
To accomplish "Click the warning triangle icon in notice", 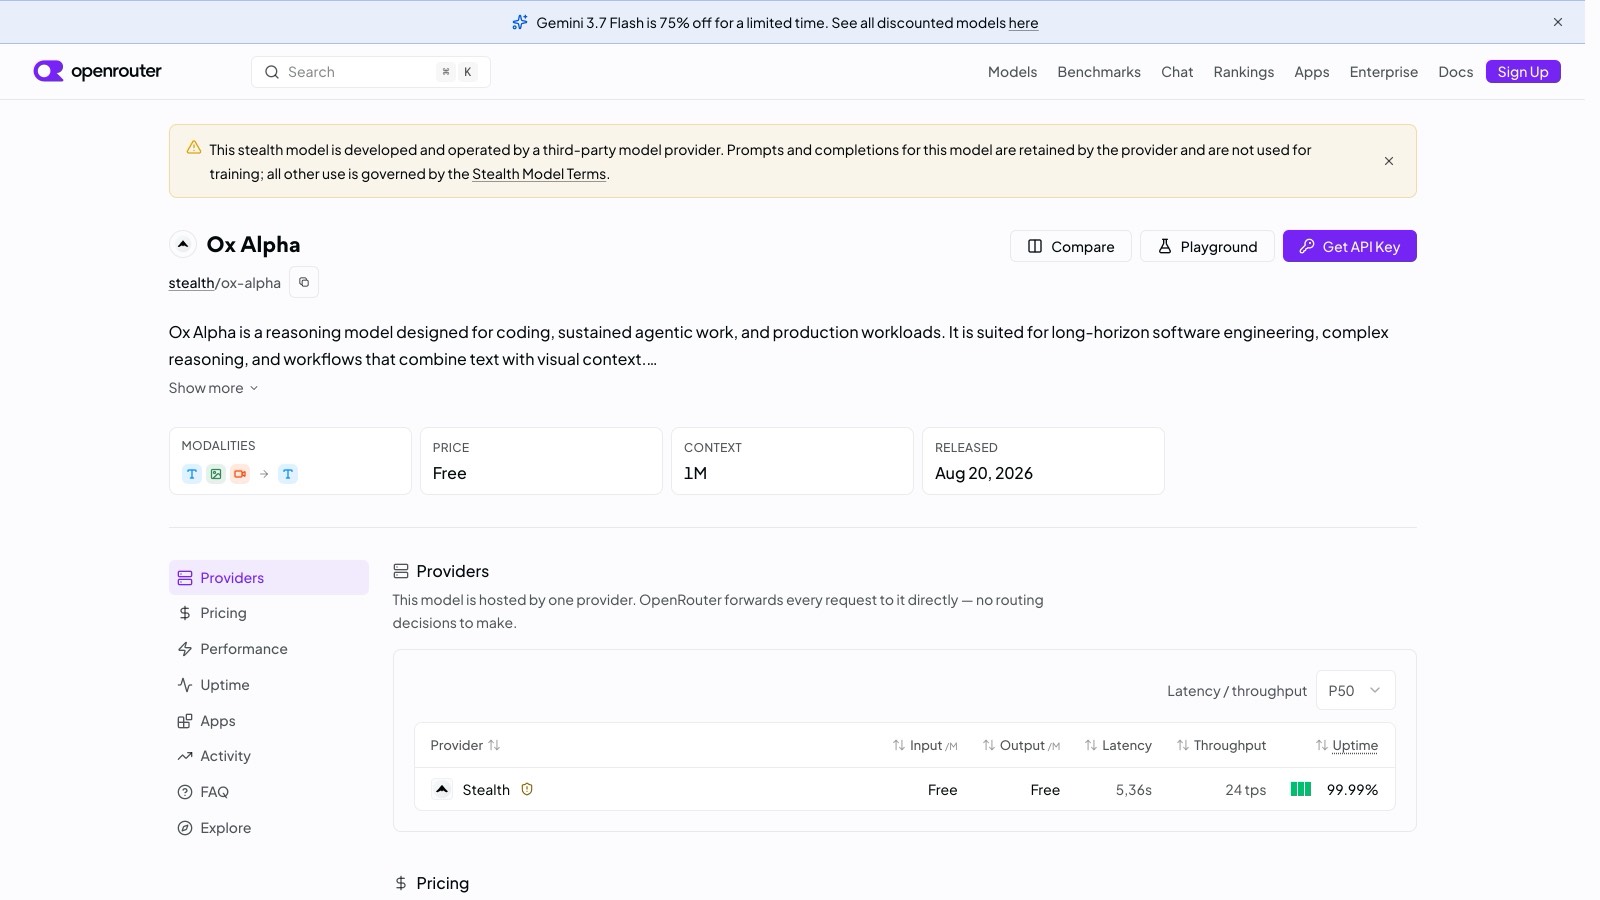I will [x=194, y=148].
